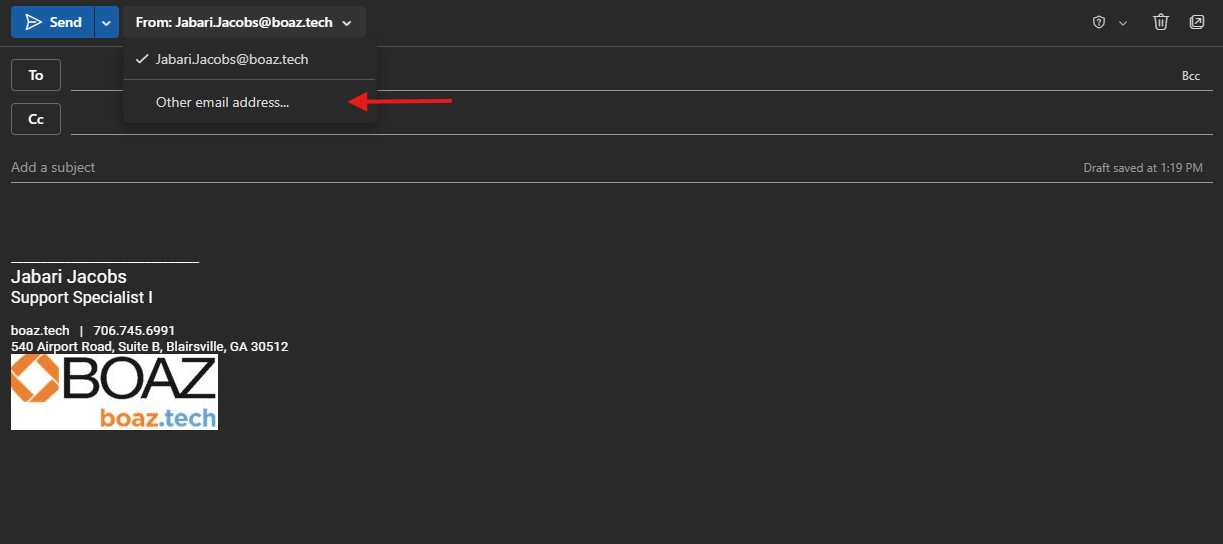Click the Cc recipients button
The width and height of the screenshot is (1223, 544).
(x=36, y=119)
